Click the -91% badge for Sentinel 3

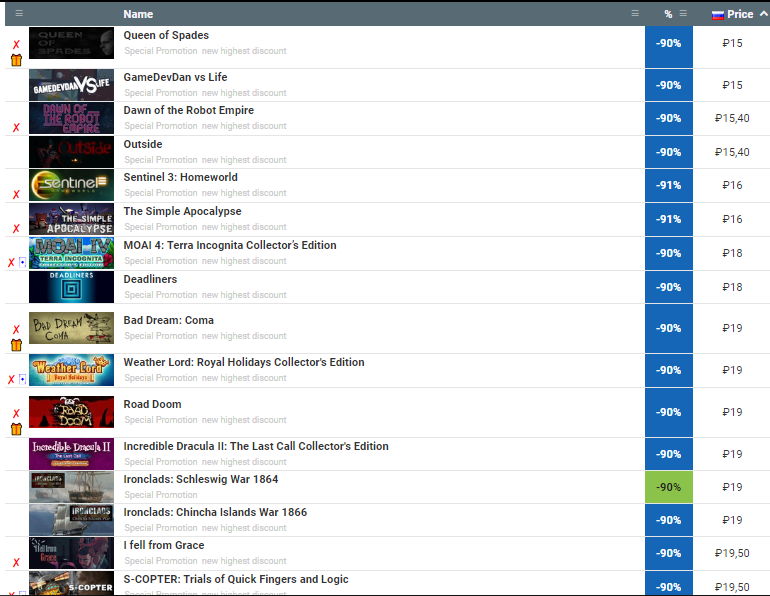[668, 185]
